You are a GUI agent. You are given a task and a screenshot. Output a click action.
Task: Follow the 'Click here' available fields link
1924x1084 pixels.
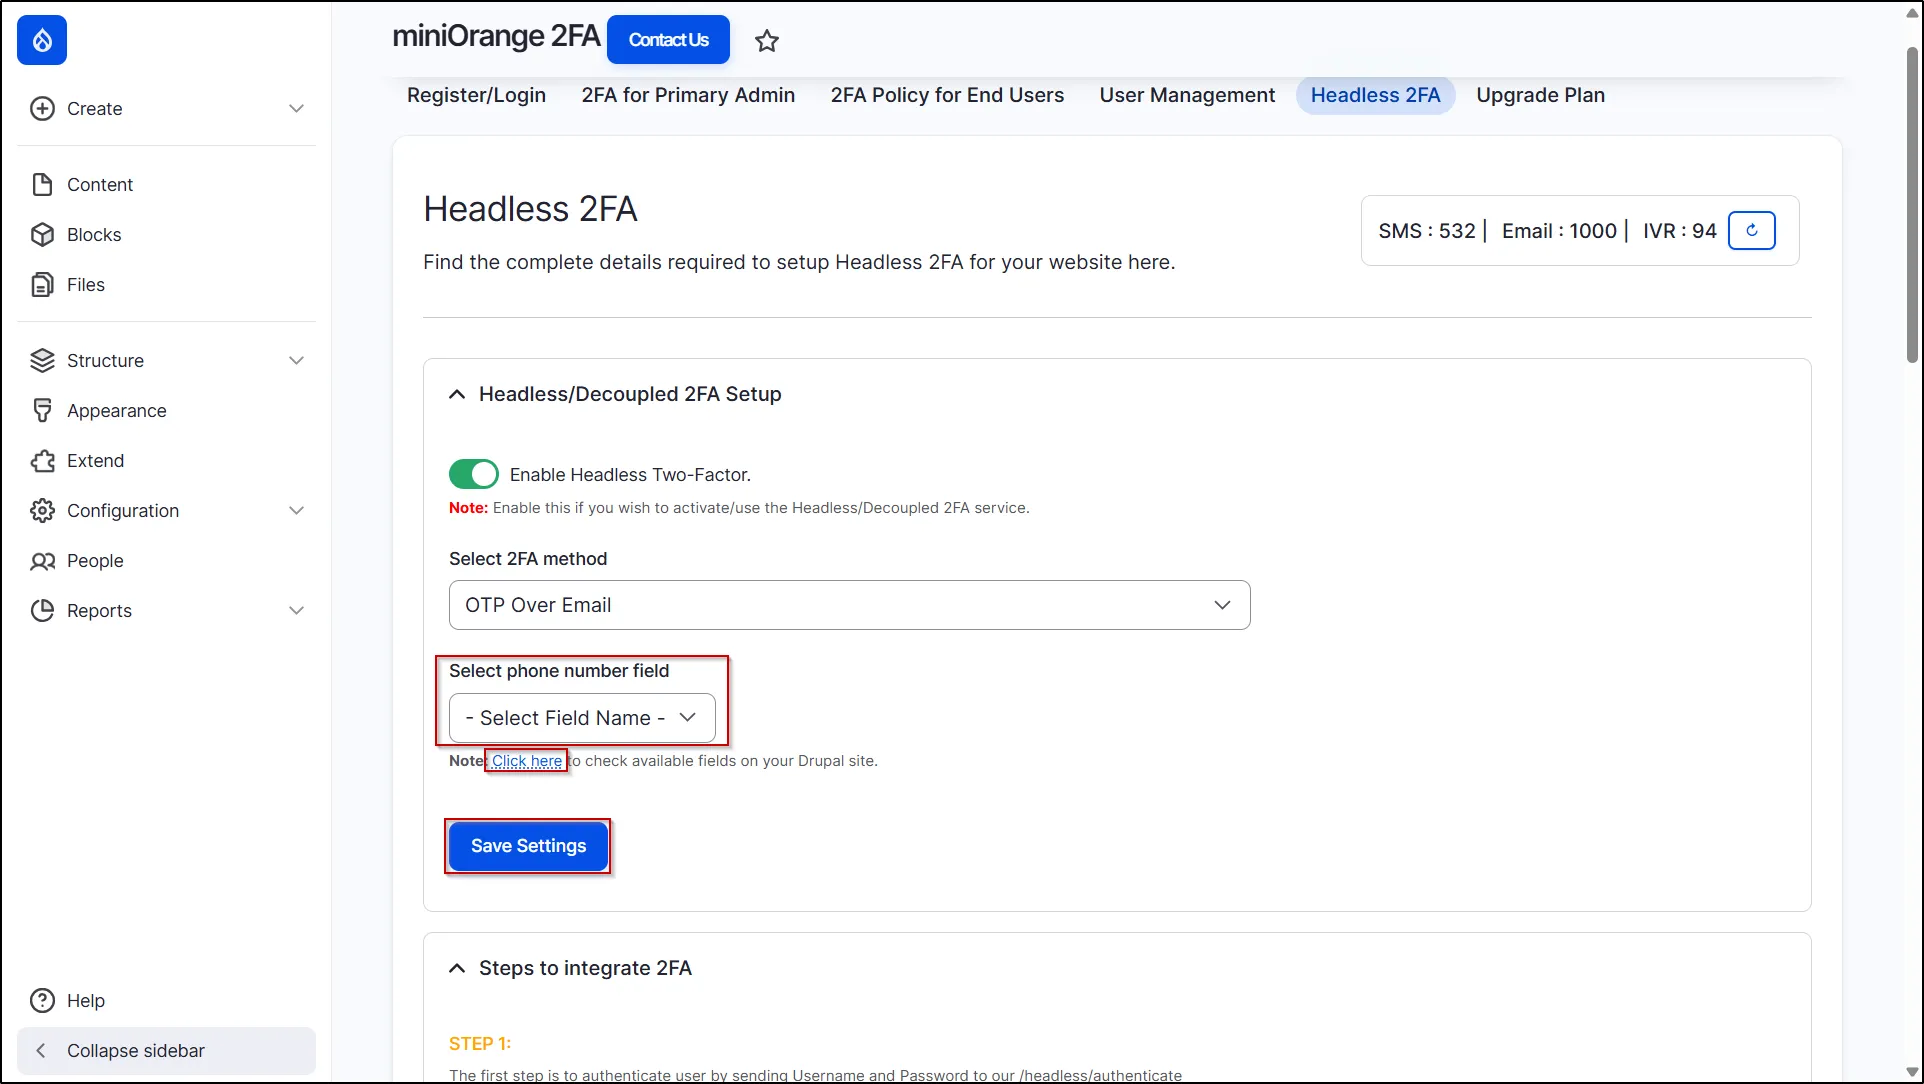coord(527,761)
